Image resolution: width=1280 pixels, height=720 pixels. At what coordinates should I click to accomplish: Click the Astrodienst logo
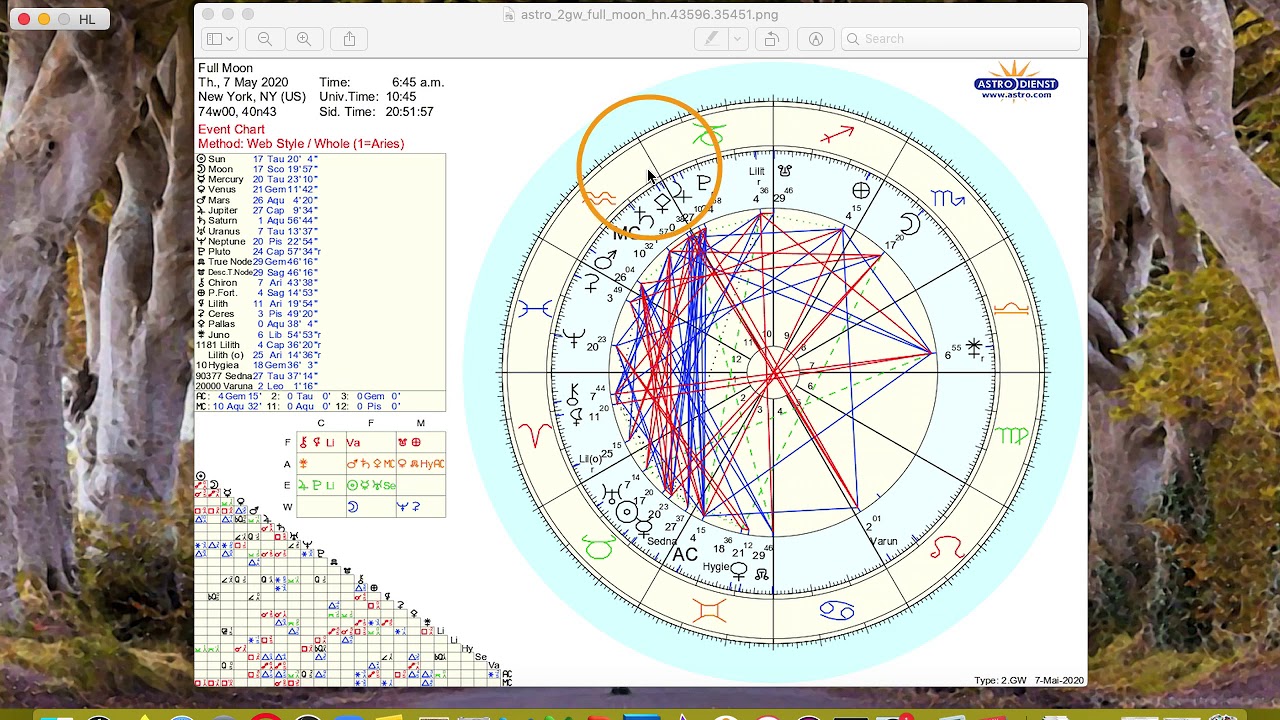tap(1016, 80)
